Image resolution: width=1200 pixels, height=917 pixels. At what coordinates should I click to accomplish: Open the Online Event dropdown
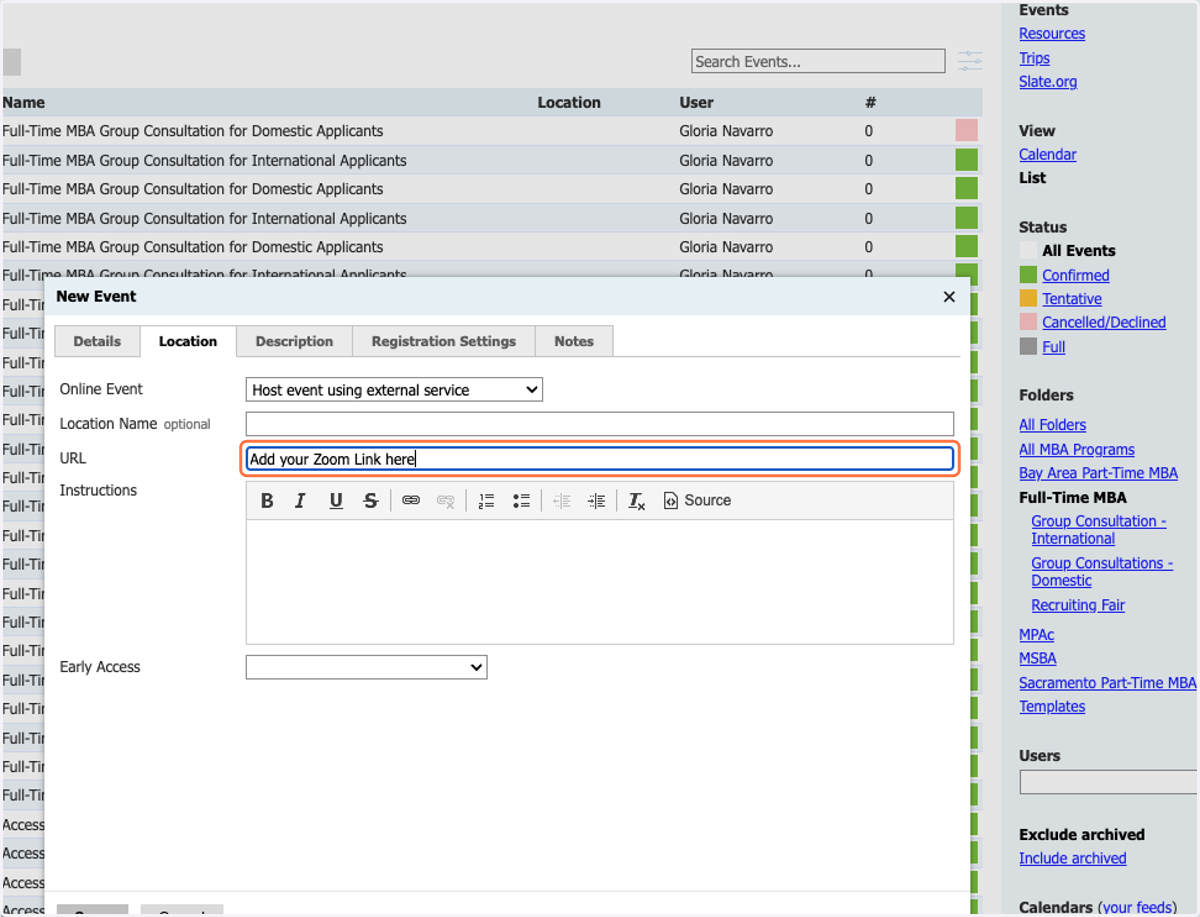point(394,390)
